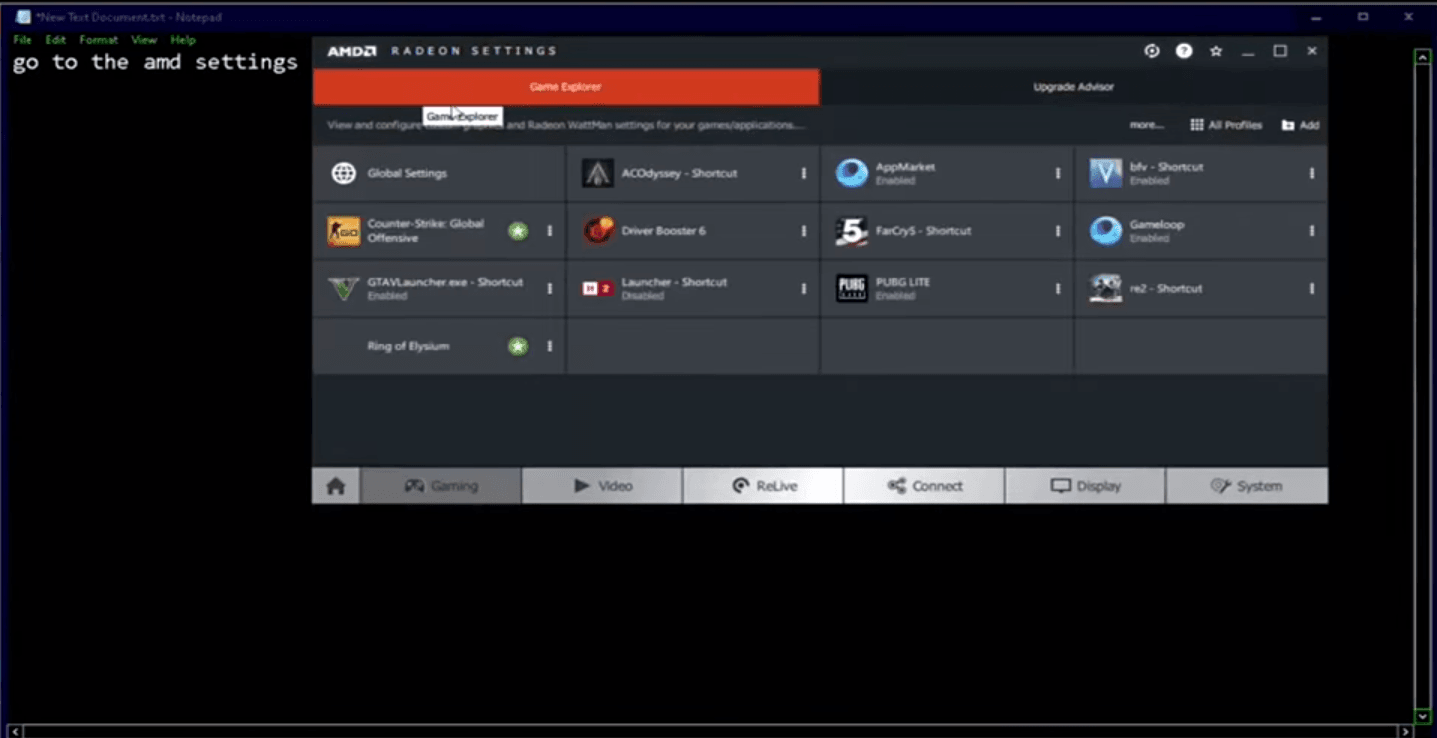This screenshot has width=1437, height=738.
Task: Click the updates notification icon in title bar
Action: (x=1152, y=51)
